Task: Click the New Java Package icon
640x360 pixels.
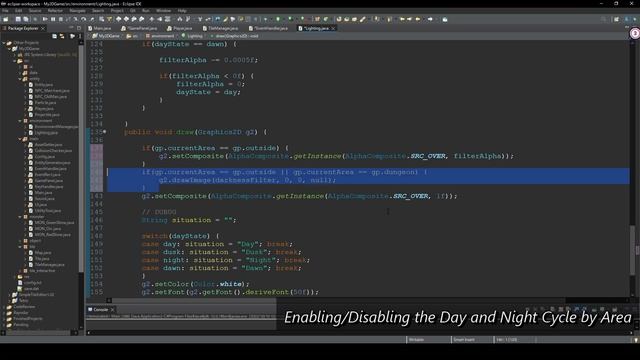Action: (x=317, y=19)
